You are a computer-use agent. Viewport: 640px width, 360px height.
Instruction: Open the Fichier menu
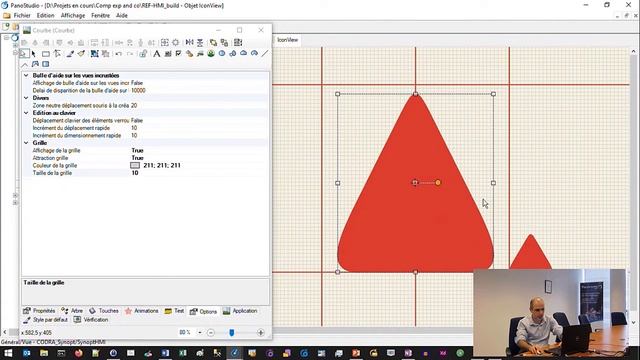(22, 16)
